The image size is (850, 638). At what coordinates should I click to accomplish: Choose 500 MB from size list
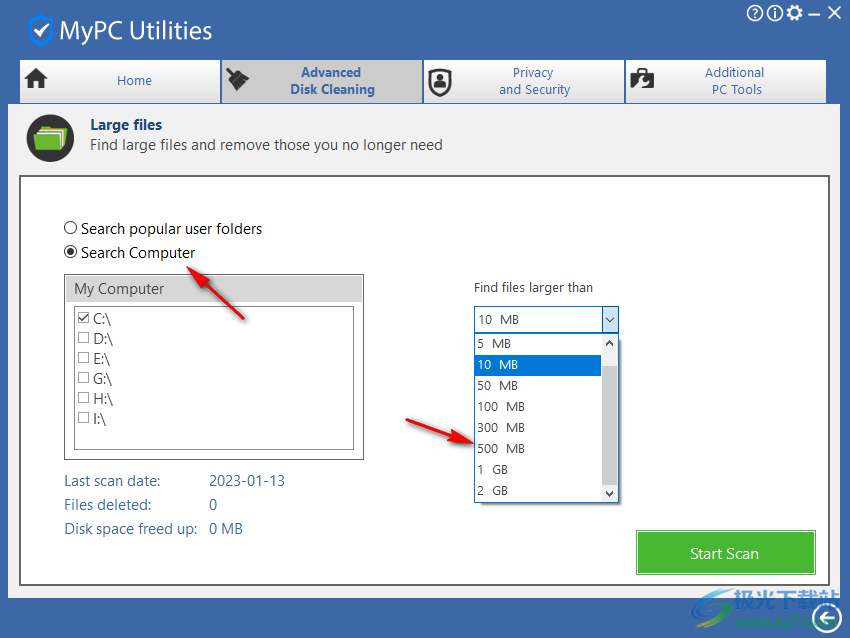pyautogui.click(x=538, y=449)
